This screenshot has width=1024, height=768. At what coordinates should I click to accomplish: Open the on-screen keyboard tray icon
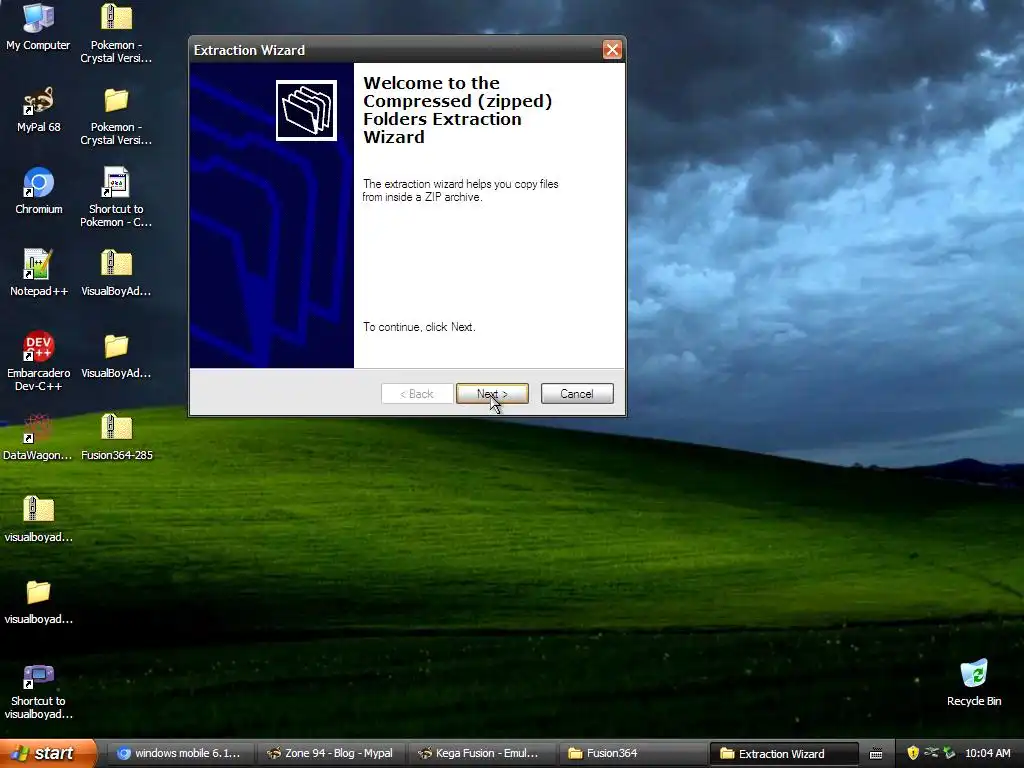[876, 754]
